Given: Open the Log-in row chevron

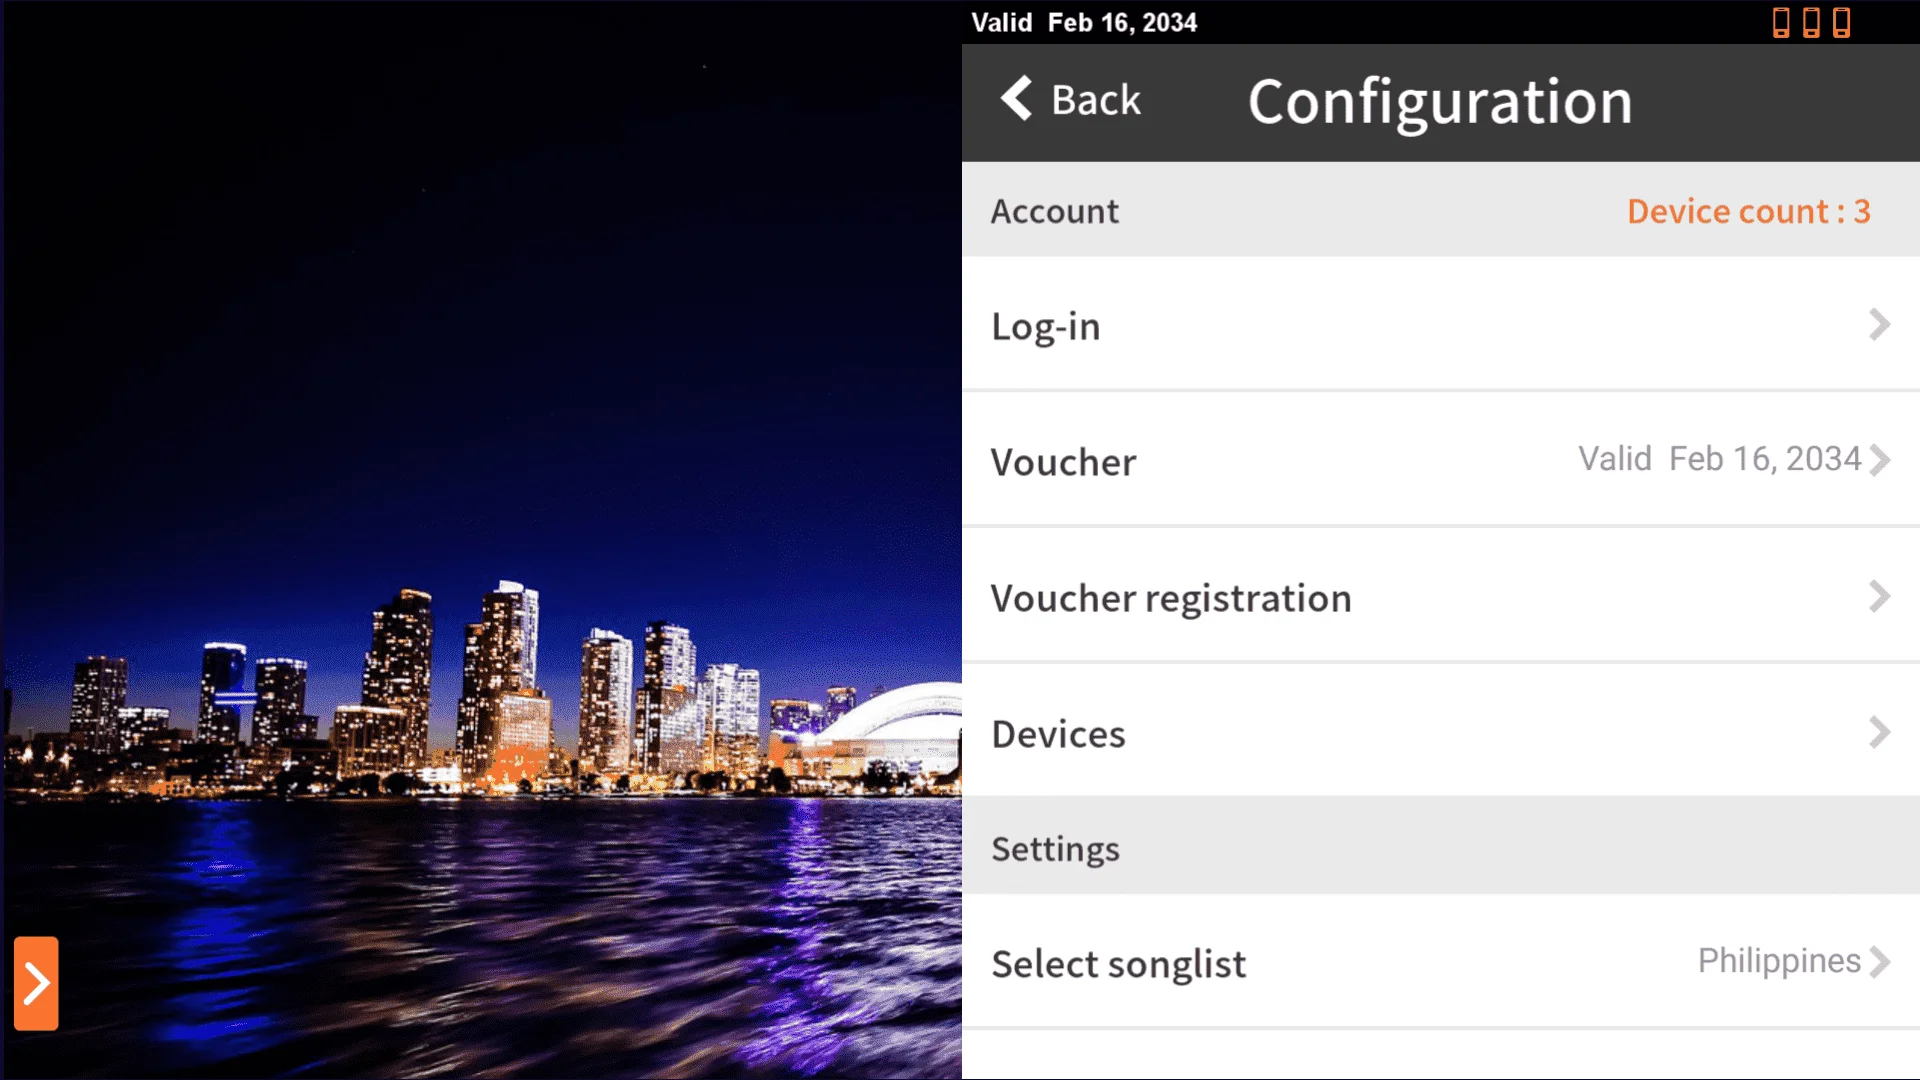Looking at the screenshot, I should pyautogui.click(x=1879, y=324).
